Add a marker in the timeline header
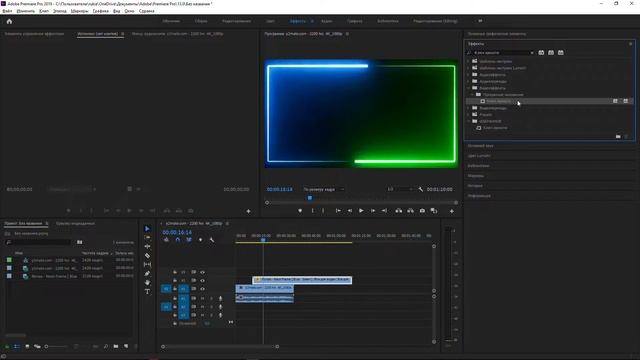640x360 pixels. 200,240
